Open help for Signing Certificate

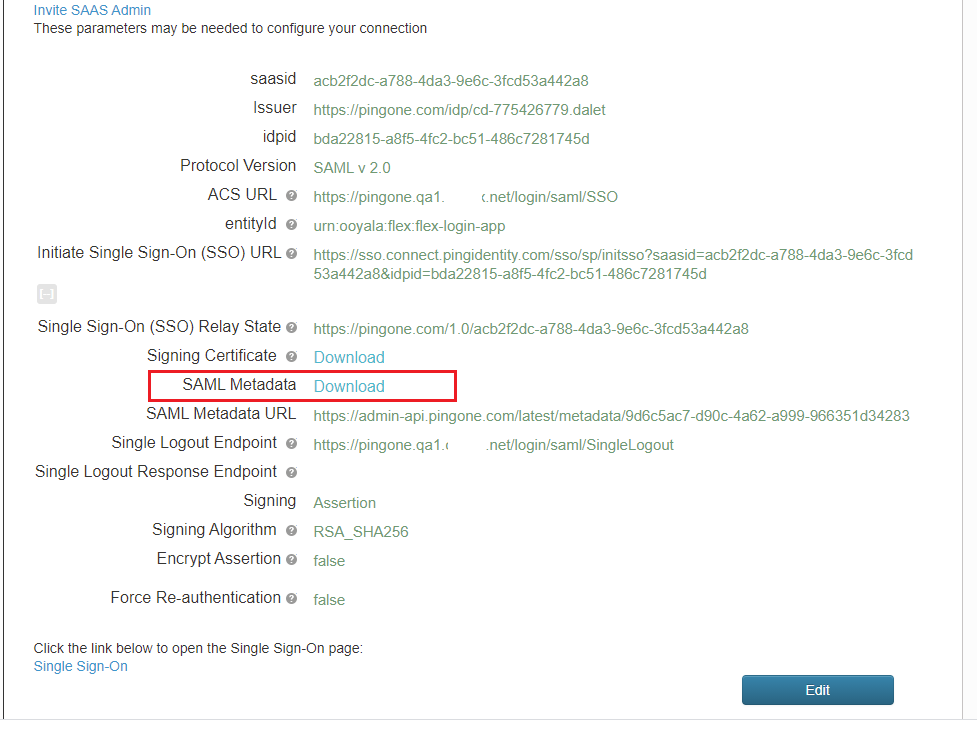click(x=293, y=356)
